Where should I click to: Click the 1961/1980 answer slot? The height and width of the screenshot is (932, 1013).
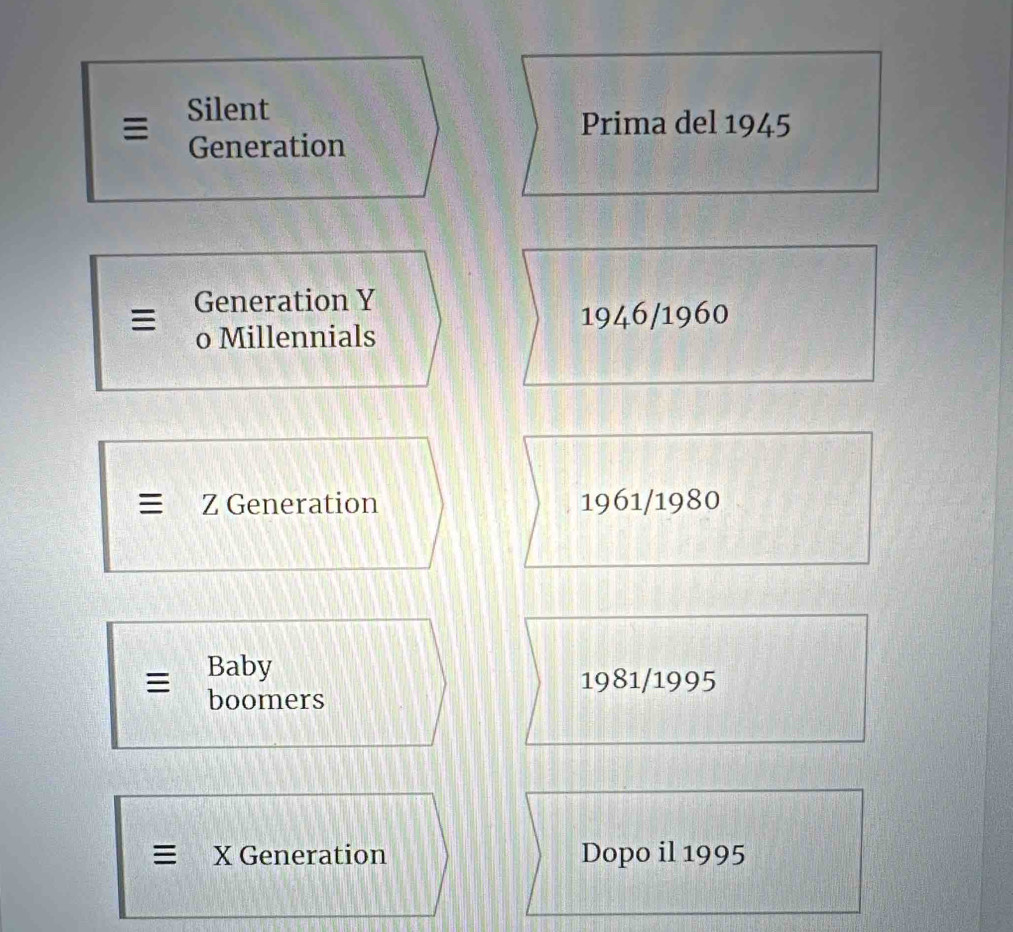700,500
